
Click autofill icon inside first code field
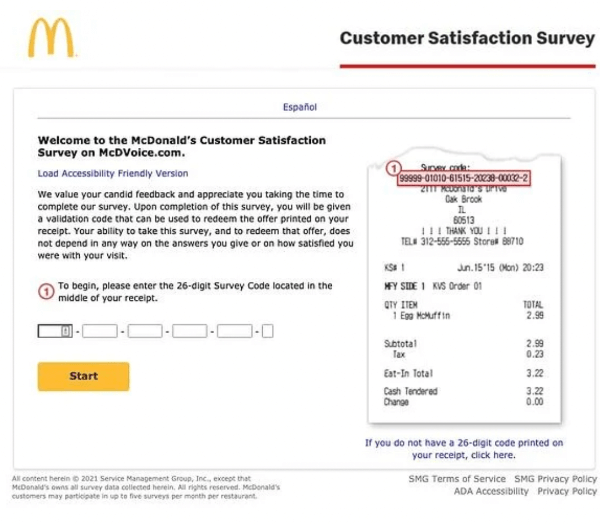[x=66, y=331]
